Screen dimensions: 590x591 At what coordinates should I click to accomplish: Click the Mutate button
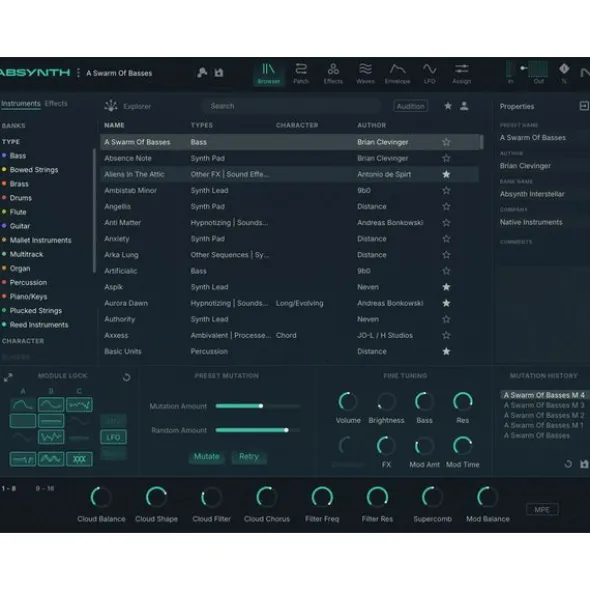(x=207, y=457)
